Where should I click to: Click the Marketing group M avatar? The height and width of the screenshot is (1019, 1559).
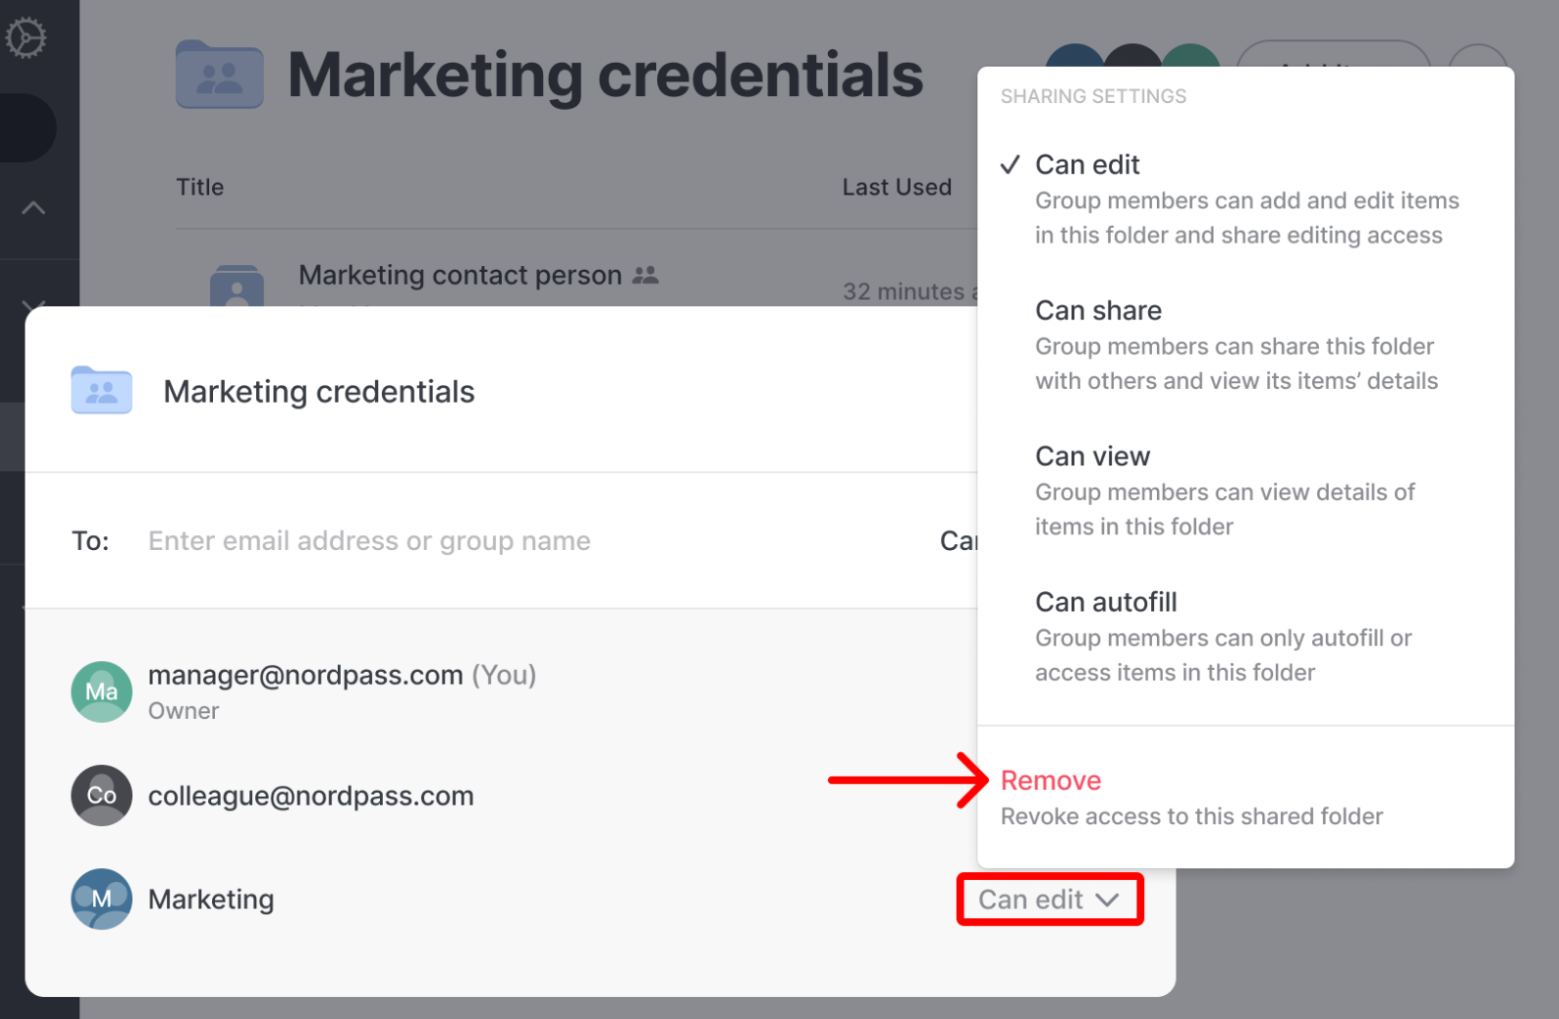coord(101,899)
